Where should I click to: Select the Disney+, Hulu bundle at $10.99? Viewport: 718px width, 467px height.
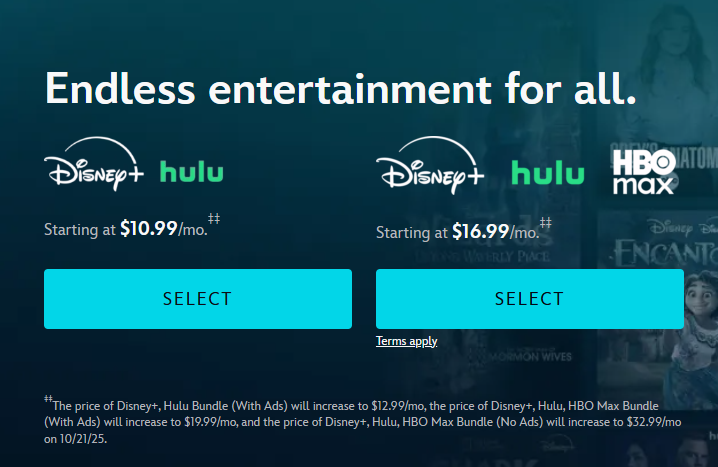tap(197, 298)
